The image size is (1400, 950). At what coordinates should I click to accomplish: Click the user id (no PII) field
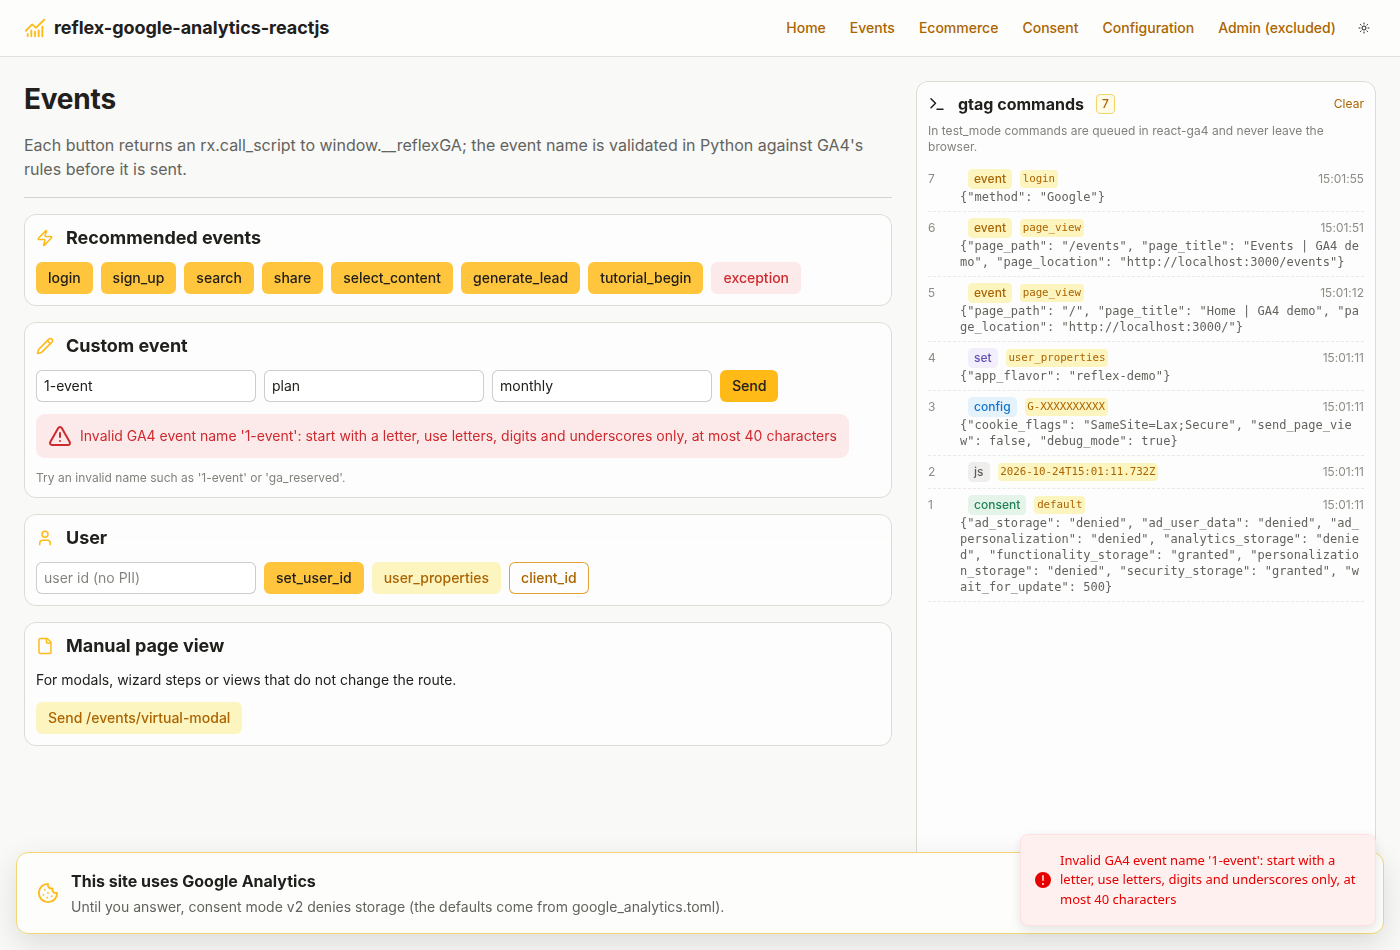coord(146,578)
